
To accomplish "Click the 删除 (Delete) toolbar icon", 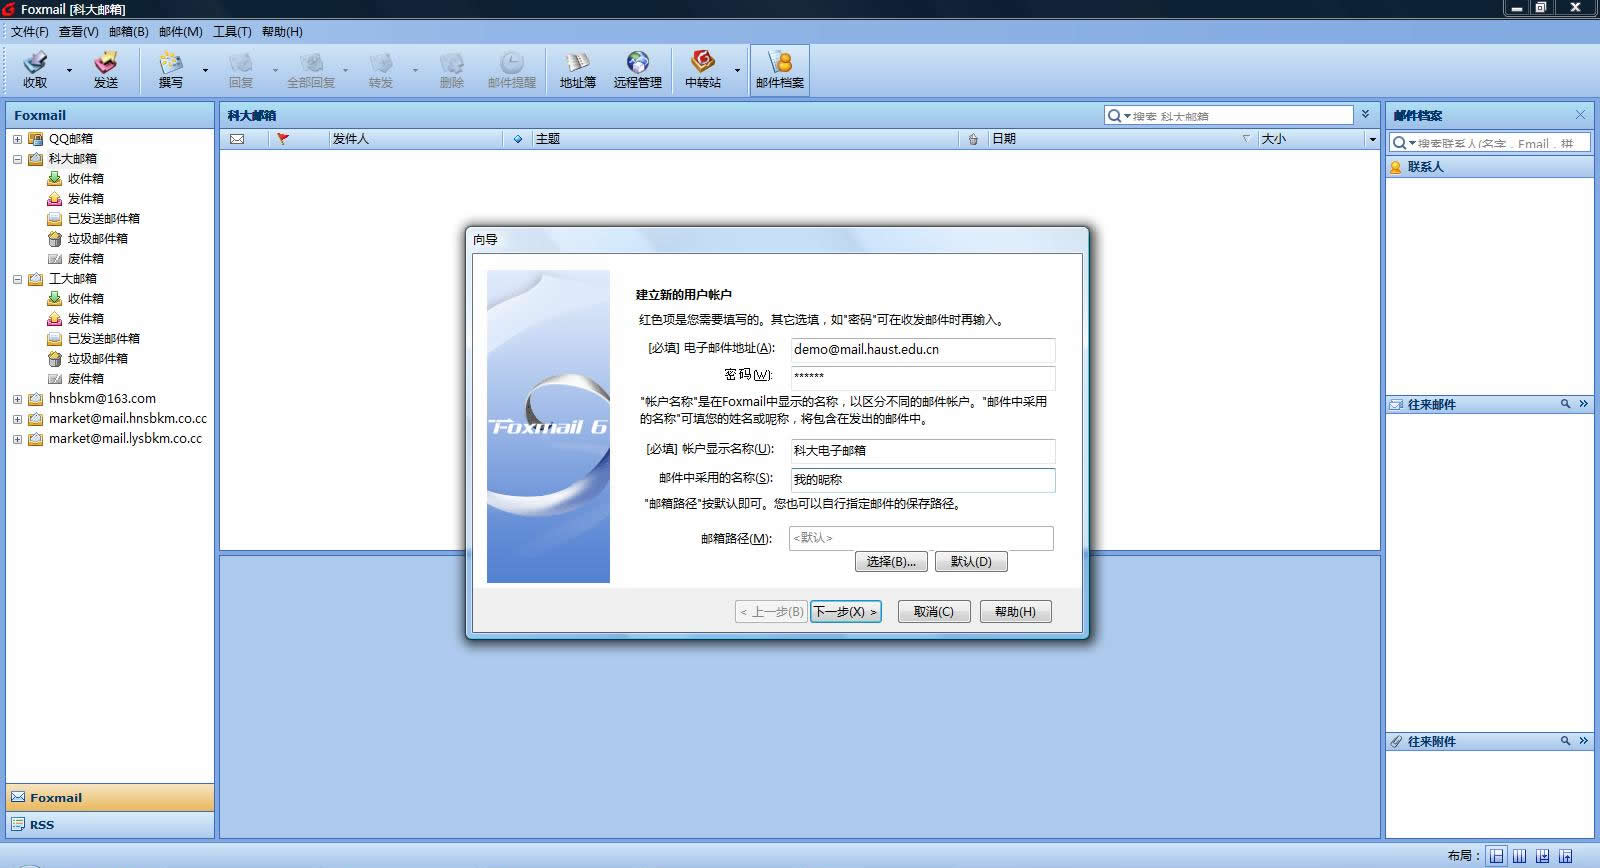I will pyautogui.click(x=452, y=70).
